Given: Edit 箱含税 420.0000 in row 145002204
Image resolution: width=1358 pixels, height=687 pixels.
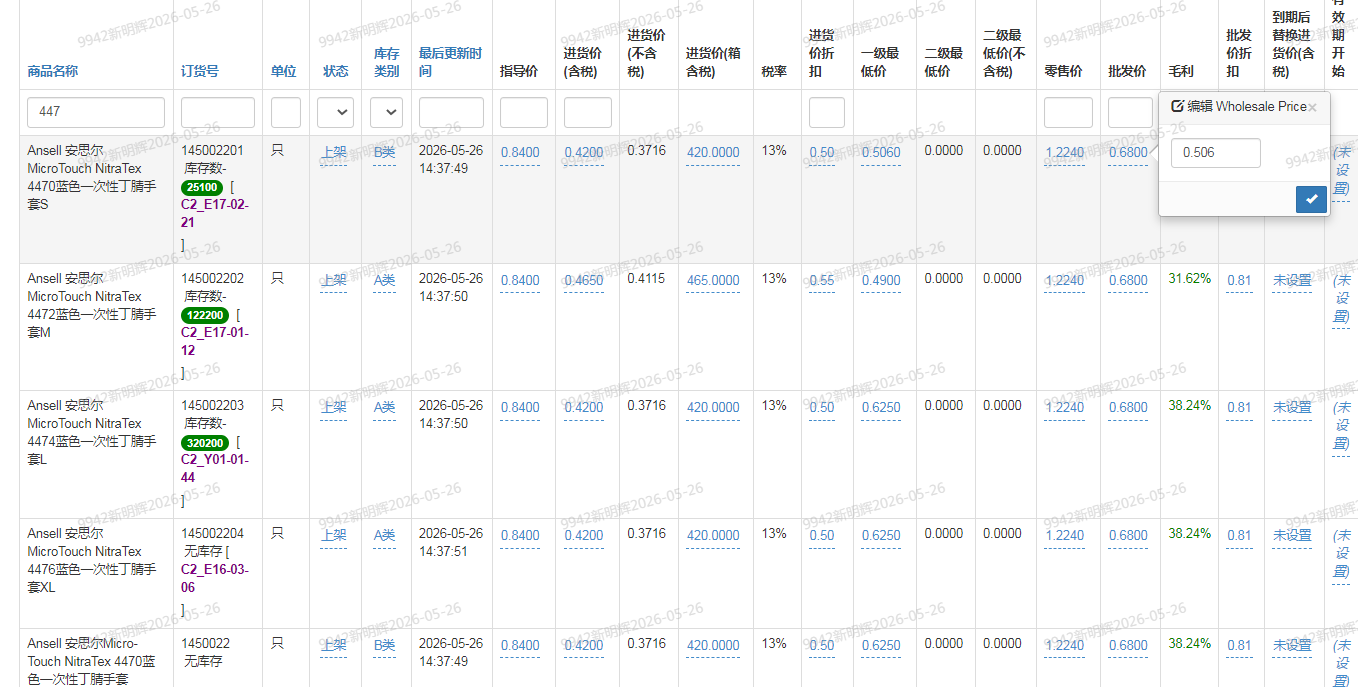Looking at the screenshot, I should 713,536.
